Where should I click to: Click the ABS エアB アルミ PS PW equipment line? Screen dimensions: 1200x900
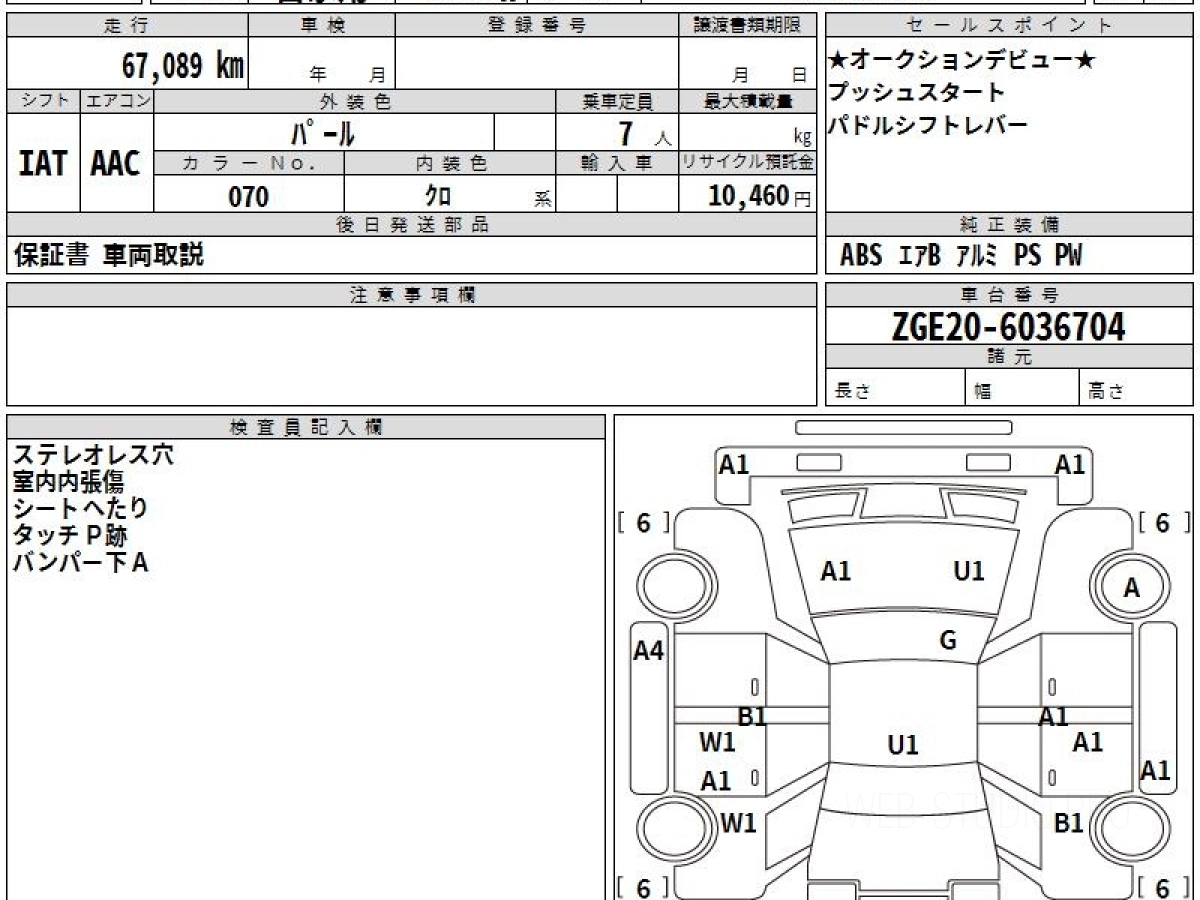point(961,256)
